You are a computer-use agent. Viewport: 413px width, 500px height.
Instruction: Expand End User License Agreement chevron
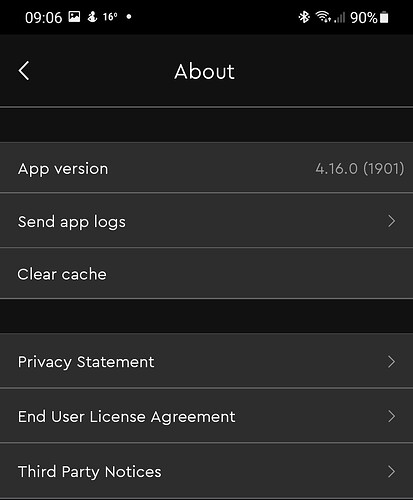coord(392,416)
